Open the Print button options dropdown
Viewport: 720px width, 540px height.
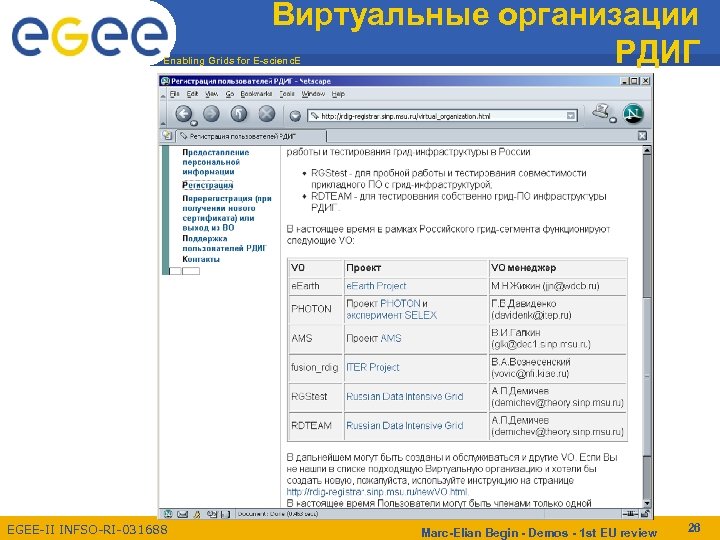(x=613, y=120)
